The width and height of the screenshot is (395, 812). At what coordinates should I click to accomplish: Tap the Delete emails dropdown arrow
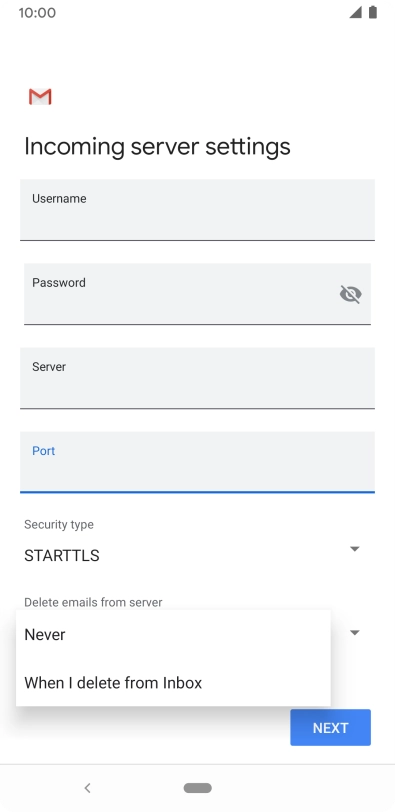(355, 633)
